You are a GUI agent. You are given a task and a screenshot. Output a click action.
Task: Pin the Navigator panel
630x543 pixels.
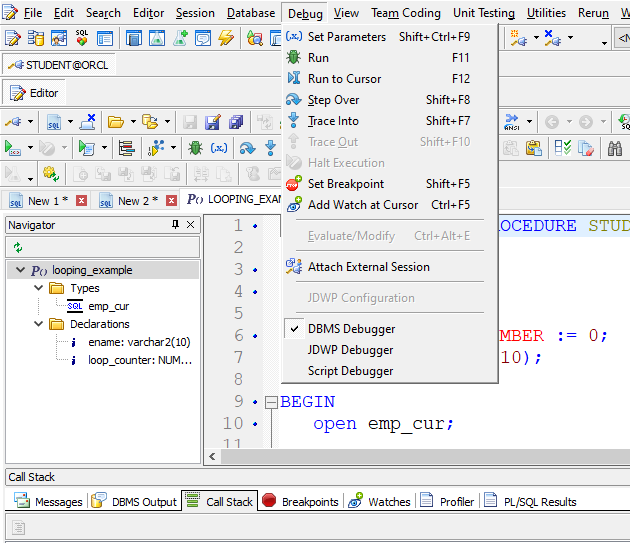[175, 224]
